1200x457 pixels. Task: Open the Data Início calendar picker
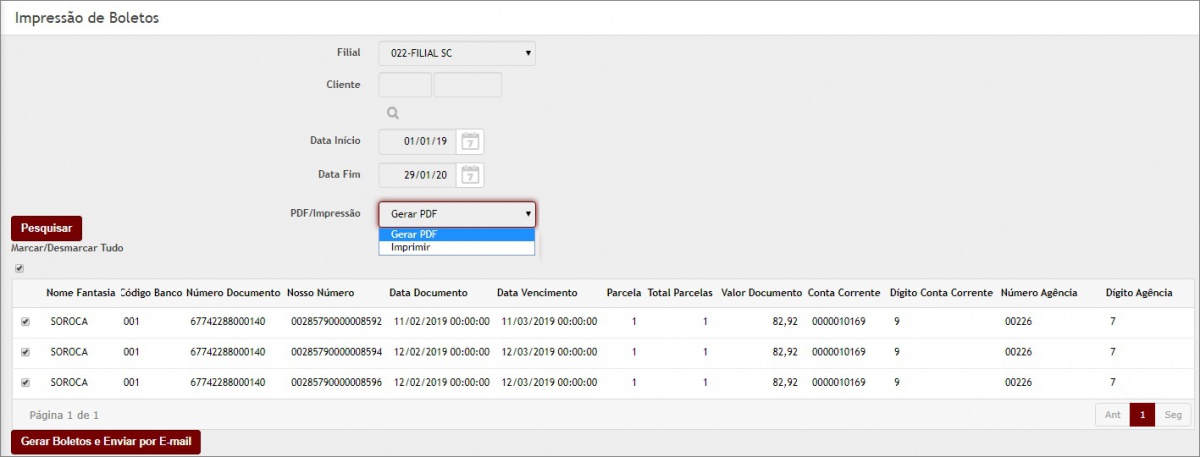point(470,141)
